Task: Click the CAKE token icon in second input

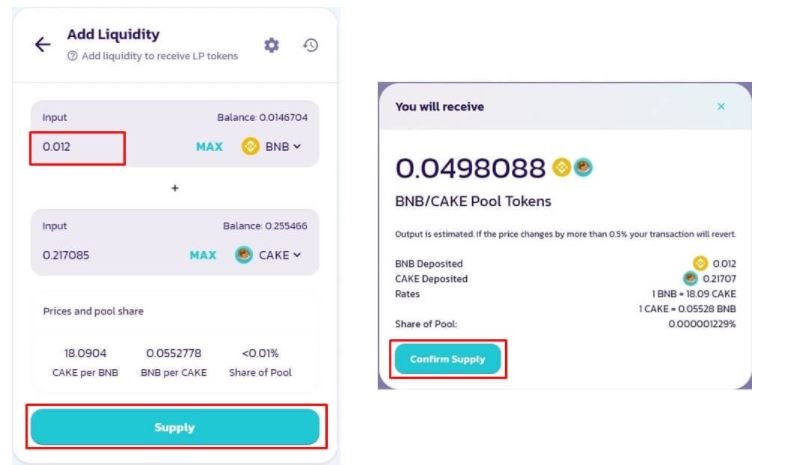Action: tap(244, 255)
